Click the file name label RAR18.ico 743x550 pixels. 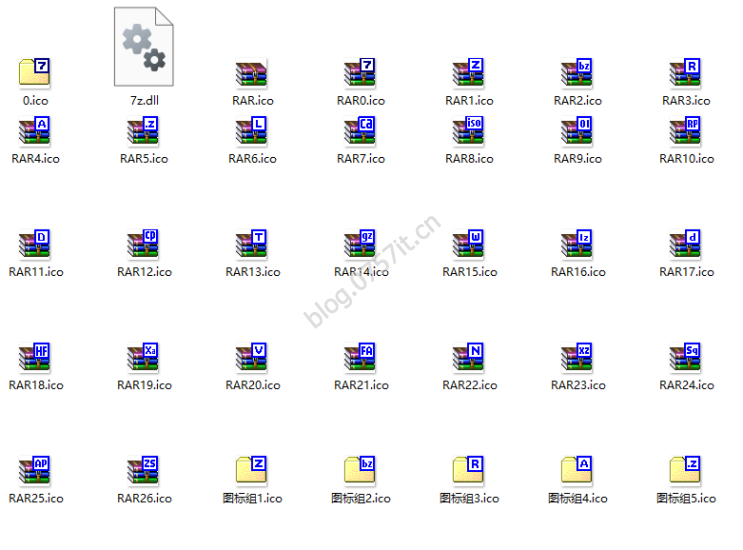point(36,385)
